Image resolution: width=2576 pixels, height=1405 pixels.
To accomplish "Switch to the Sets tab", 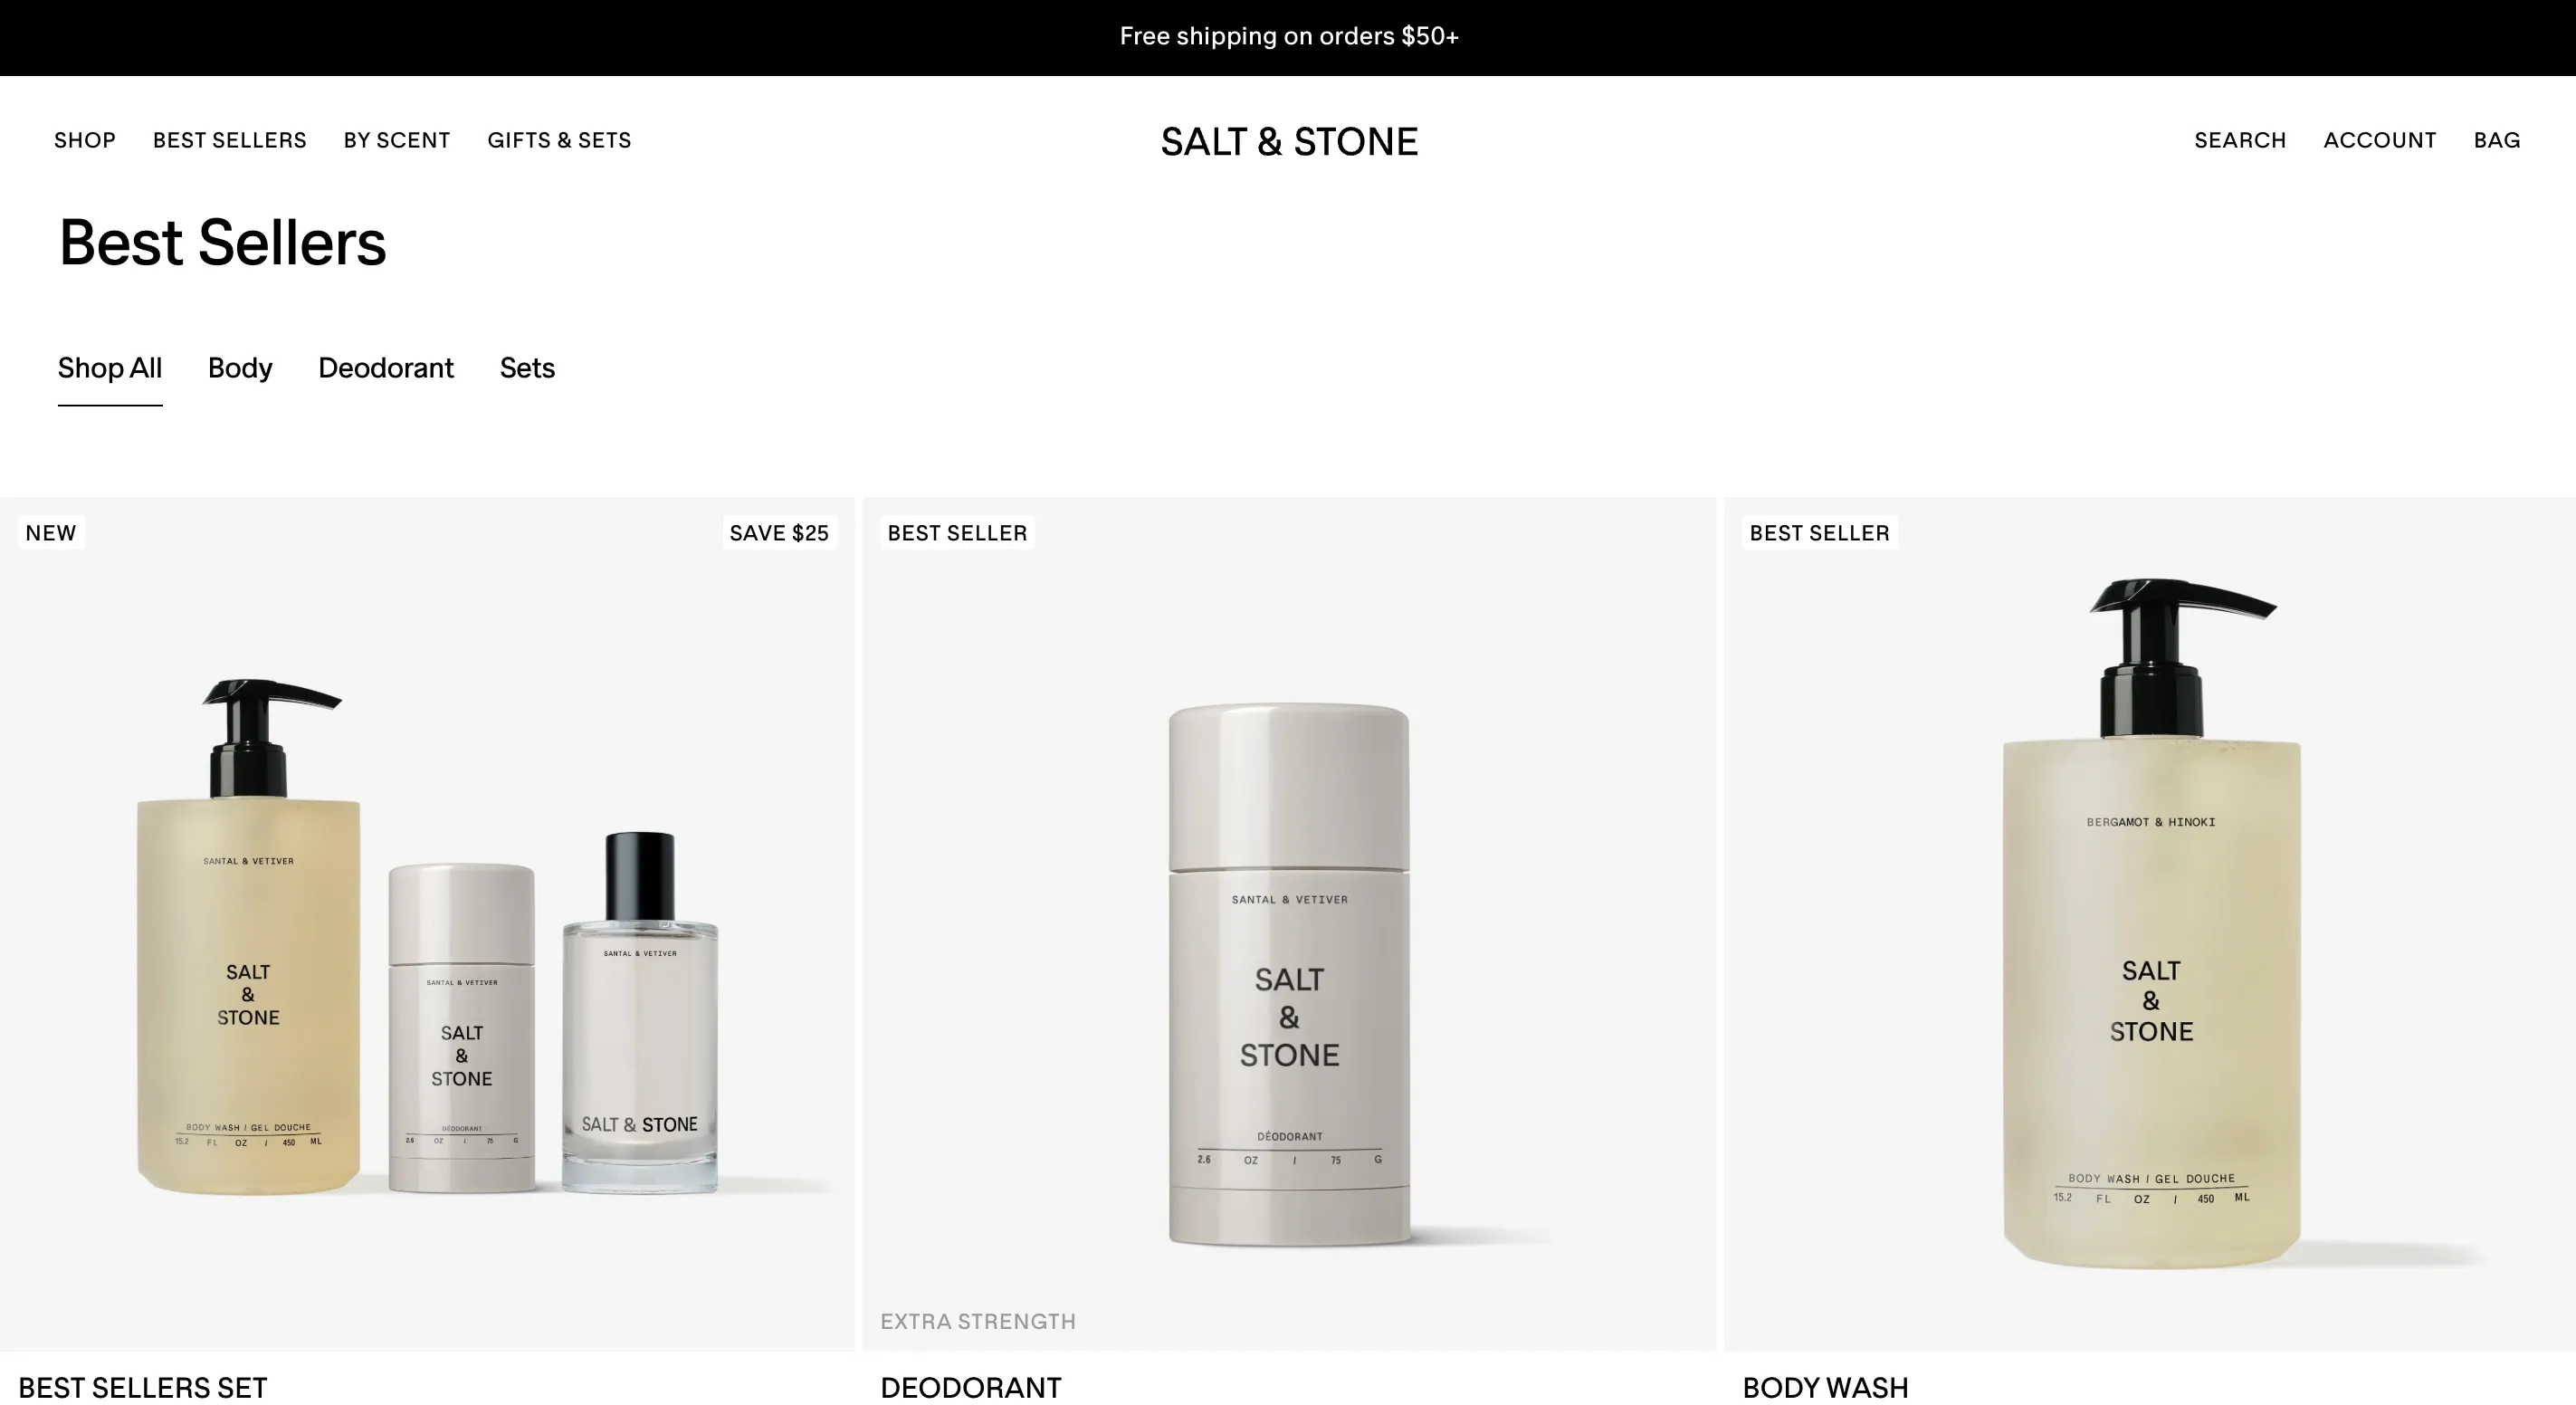I will [x=527, y=368].
